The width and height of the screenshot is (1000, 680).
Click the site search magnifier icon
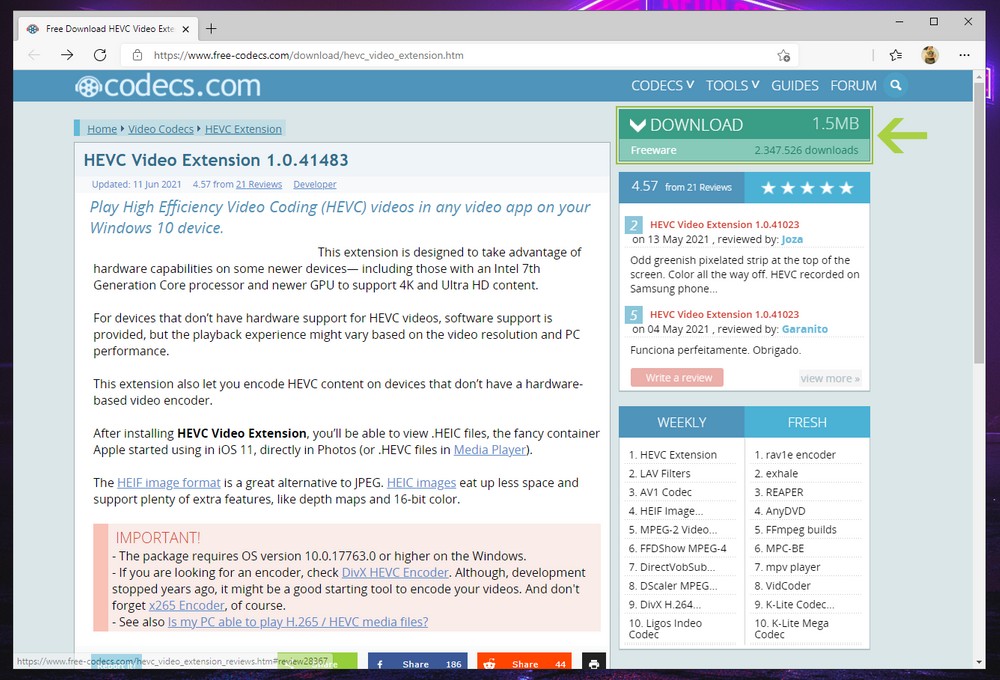click(896, 85)
